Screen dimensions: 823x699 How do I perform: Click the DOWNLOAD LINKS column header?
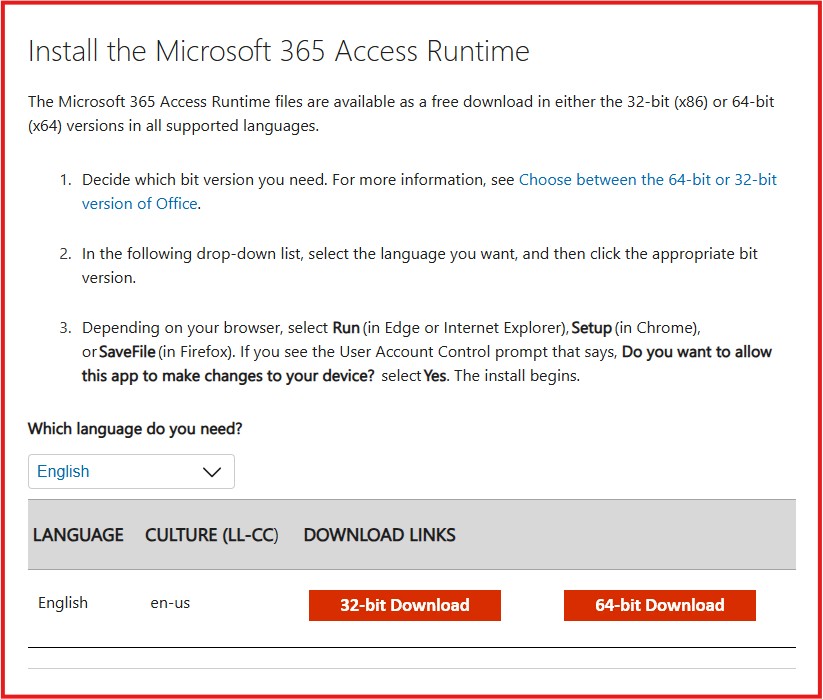379,535
